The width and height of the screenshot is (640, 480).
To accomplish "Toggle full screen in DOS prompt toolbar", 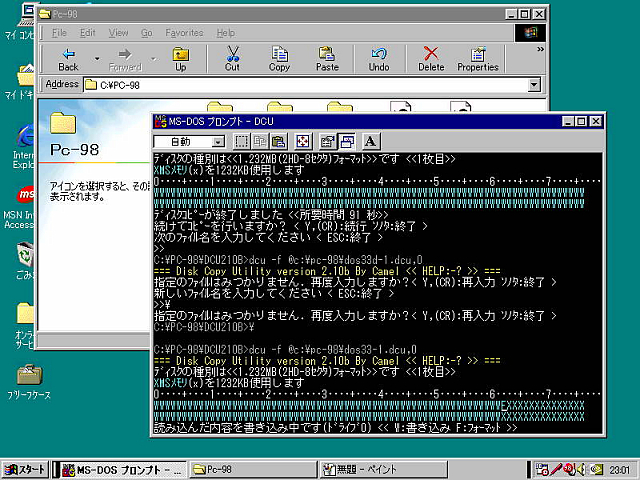I will click(302, 142).
